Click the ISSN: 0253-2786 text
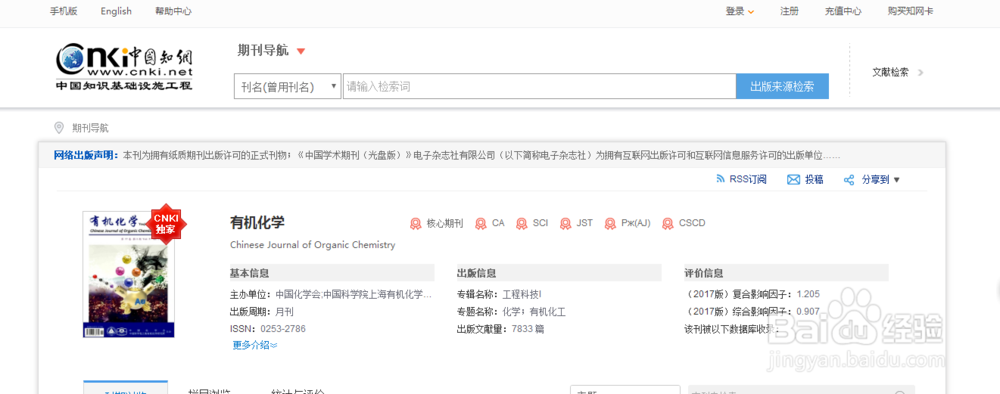This screenshot has width=1000, height=394. click(x=268, y=329)
